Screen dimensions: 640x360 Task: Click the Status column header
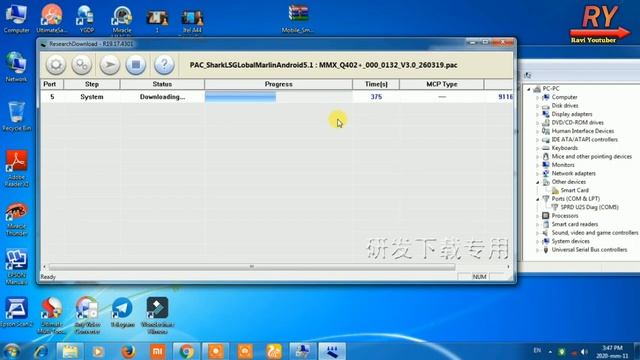162,84
